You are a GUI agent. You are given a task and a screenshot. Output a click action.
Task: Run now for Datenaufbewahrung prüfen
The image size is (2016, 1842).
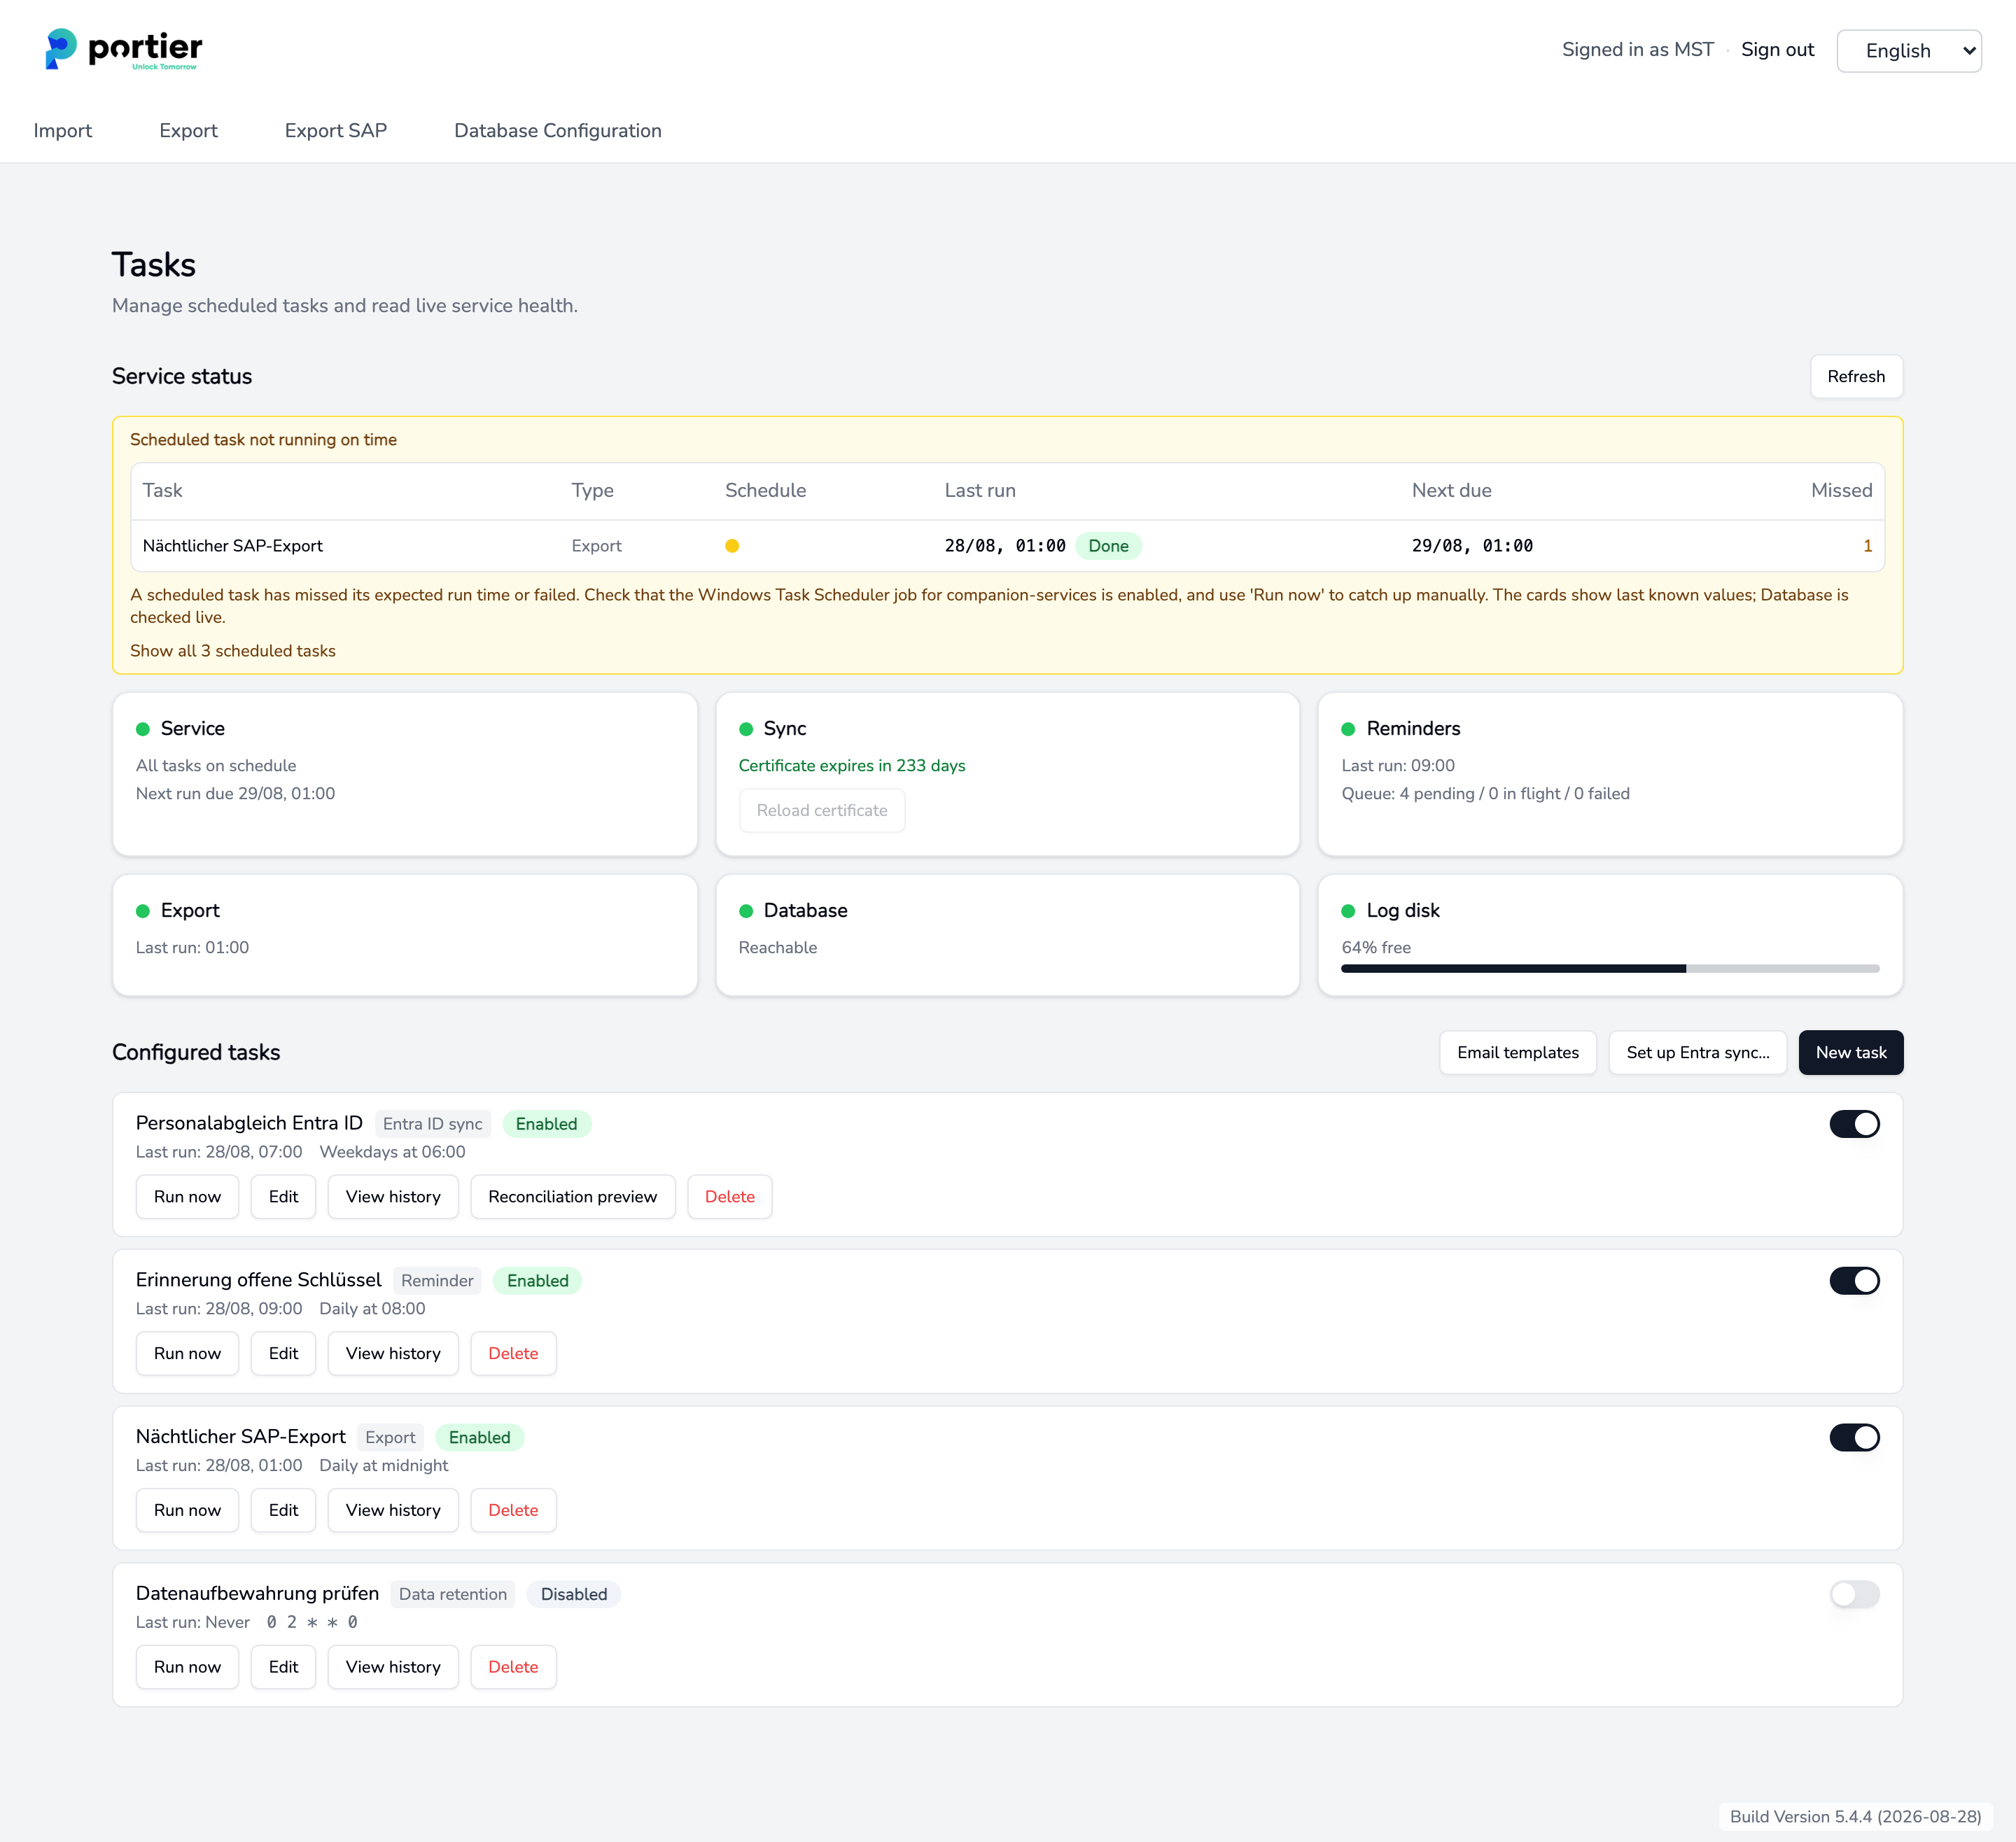pyautogui.click(x=187, y=1668)
